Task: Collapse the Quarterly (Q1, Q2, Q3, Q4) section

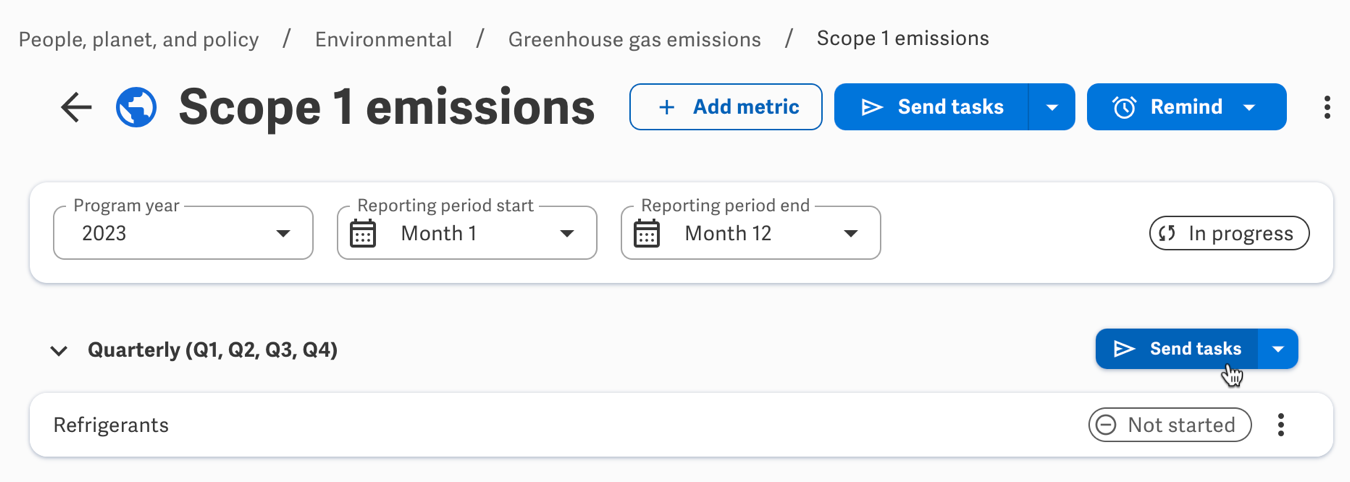Action: coord(59,351)
